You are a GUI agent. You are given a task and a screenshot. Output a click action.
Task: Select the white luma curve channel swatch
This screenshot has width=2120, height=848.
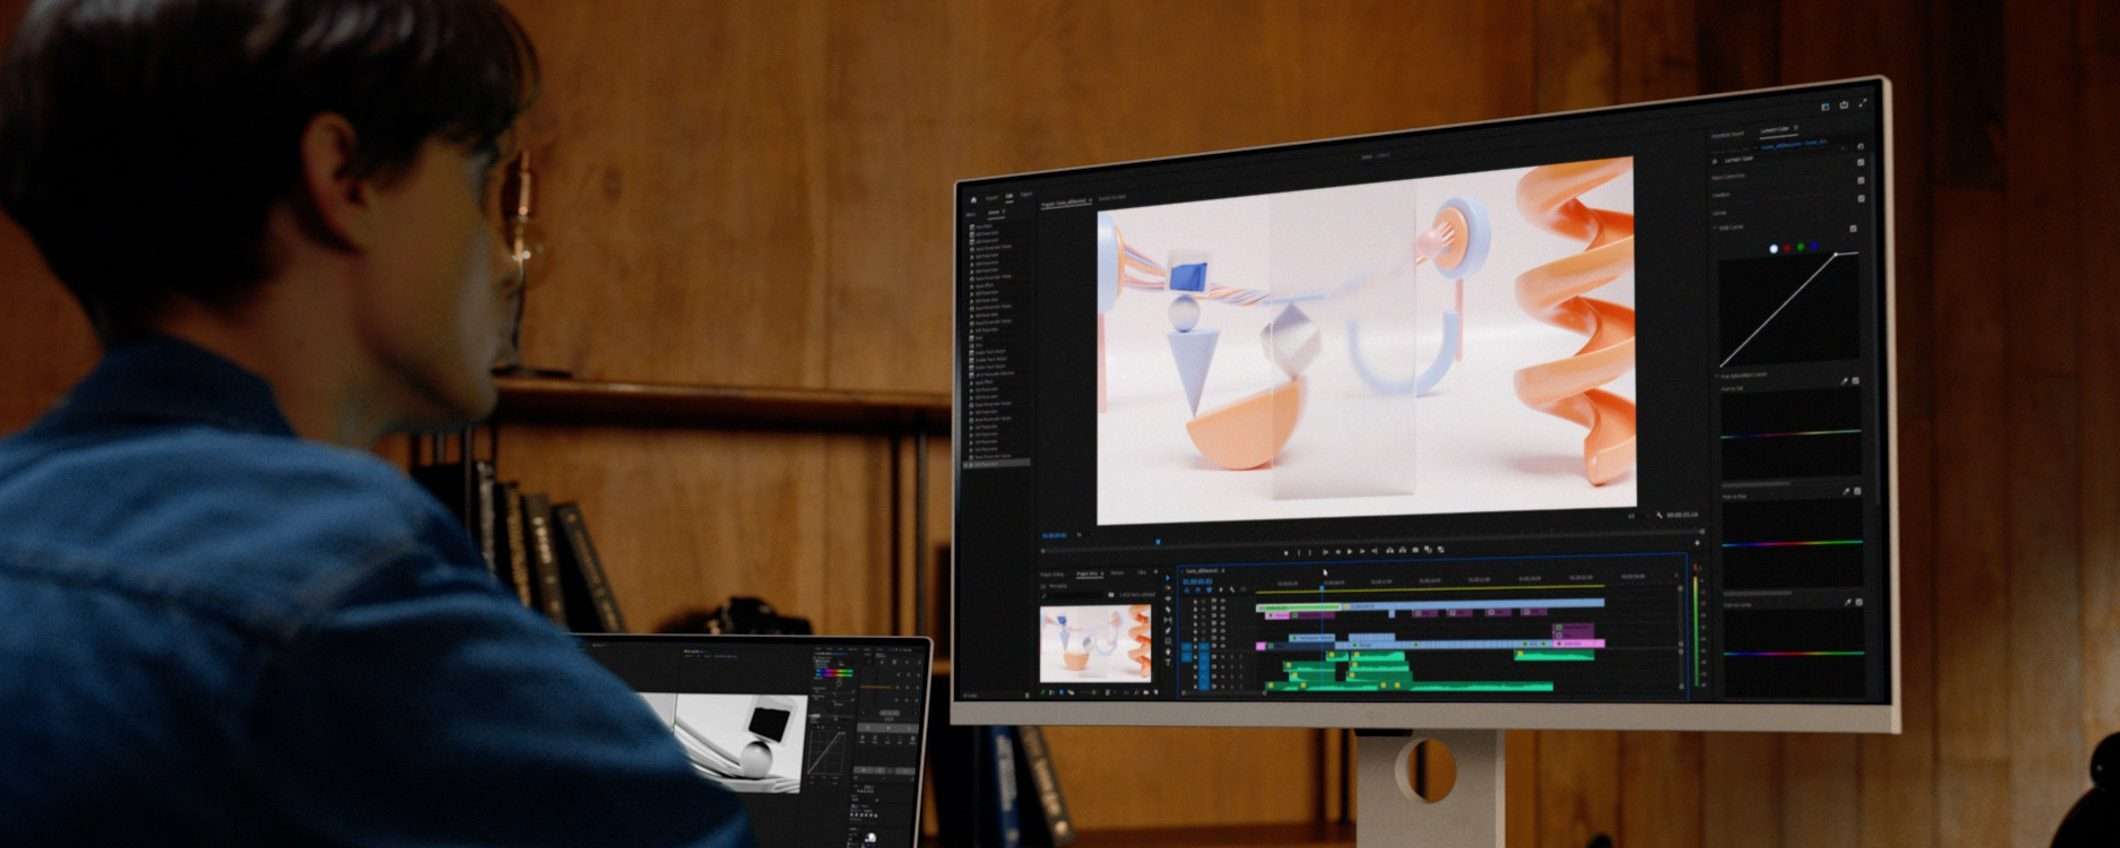[x=1774, y=249]
